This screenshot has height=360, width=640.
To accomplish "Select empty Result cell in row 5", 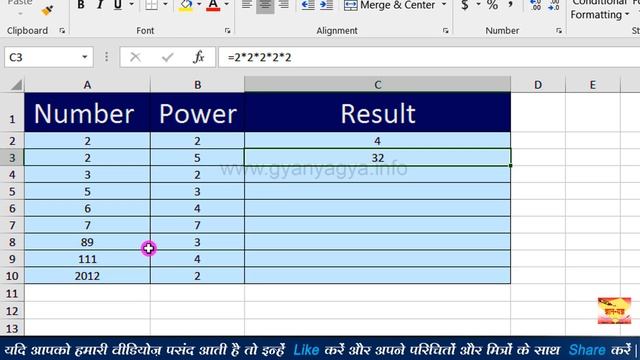I will coord(378,191).
